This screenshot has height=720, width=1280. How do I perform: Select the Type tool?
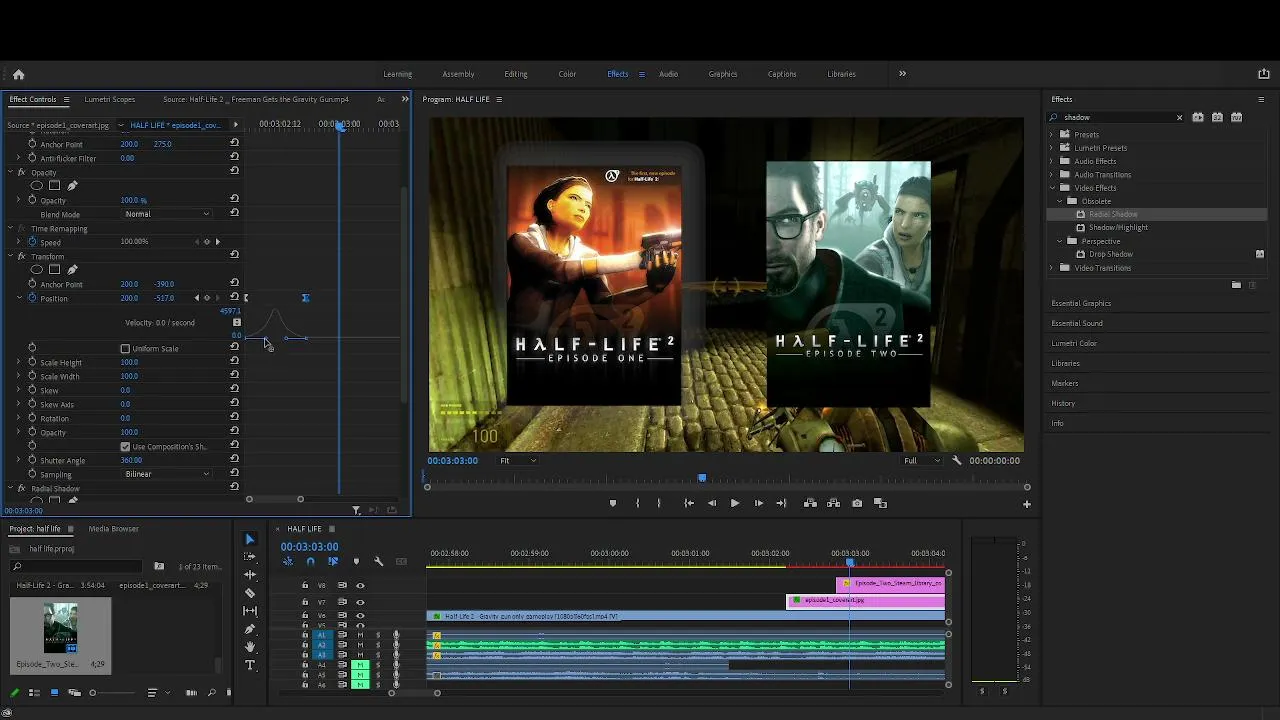[249, 665]
